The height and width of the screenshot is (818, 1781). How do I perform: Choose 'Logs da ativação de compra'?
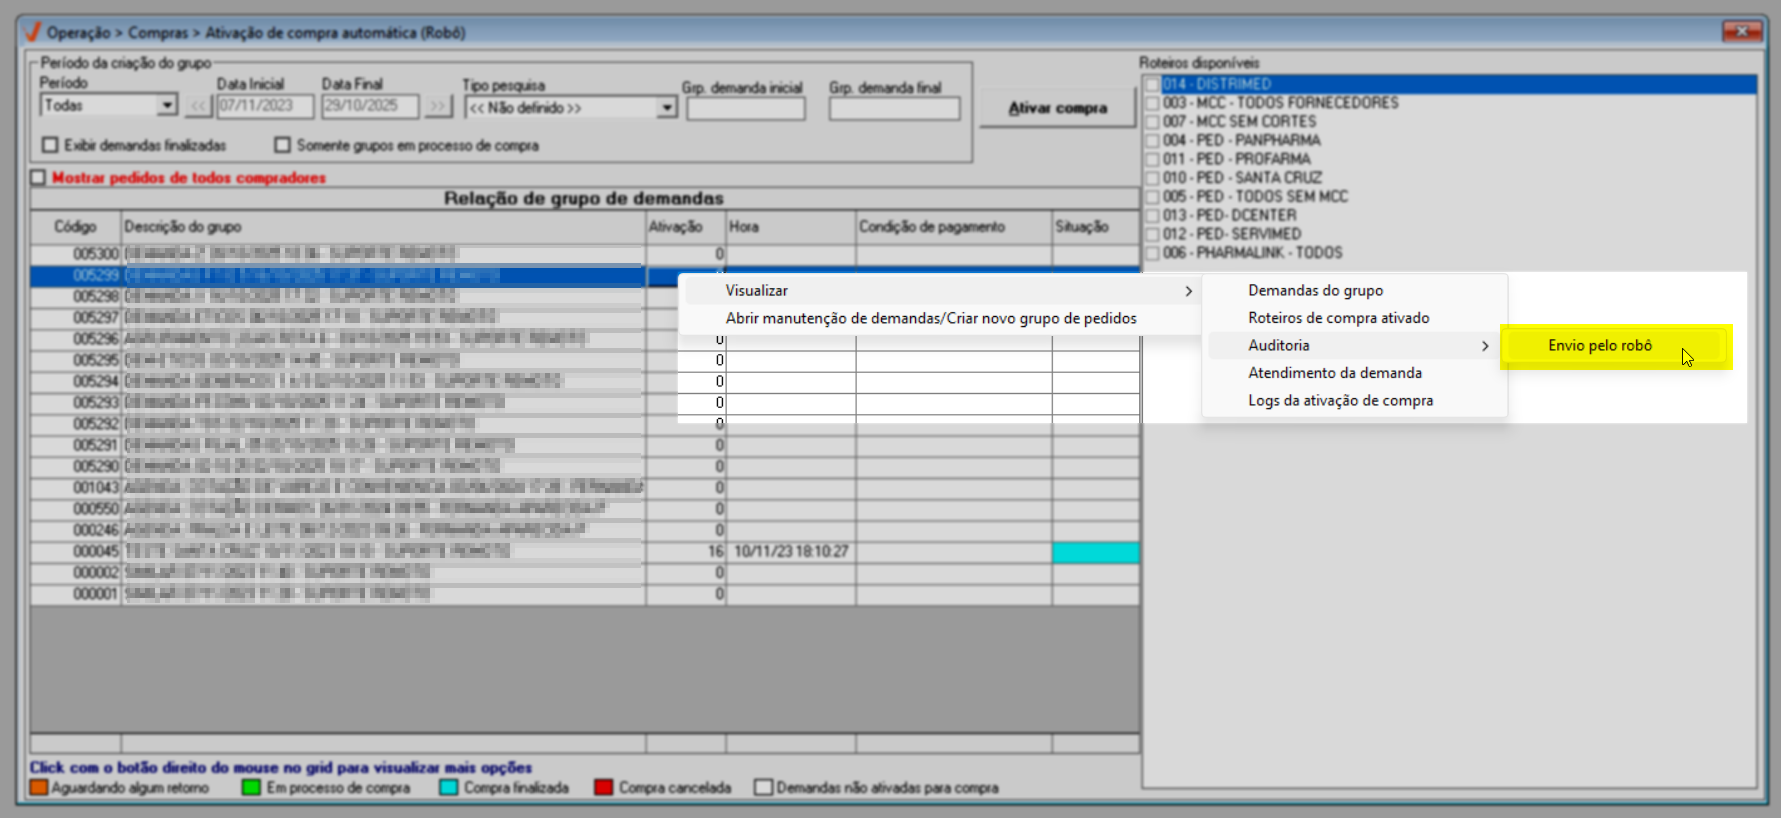coord(1340,401)
